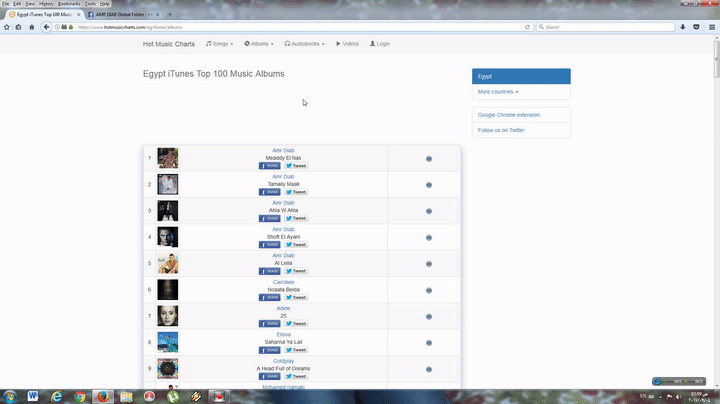
Task: Click the page vertical scrollbar thumb
Action: coord(716,59)
